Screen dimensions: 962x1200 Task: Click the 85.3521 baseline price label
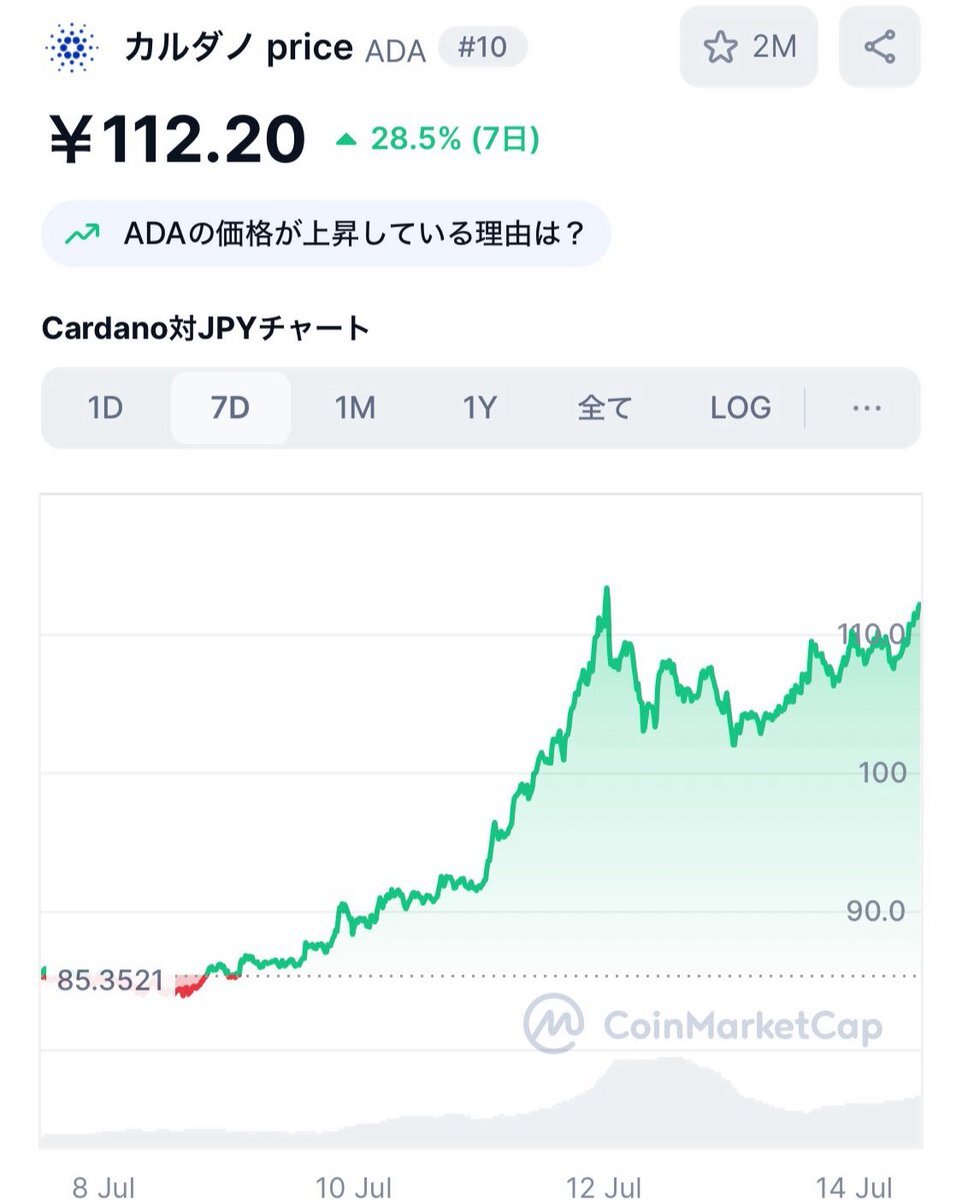[x=110, y=981]
